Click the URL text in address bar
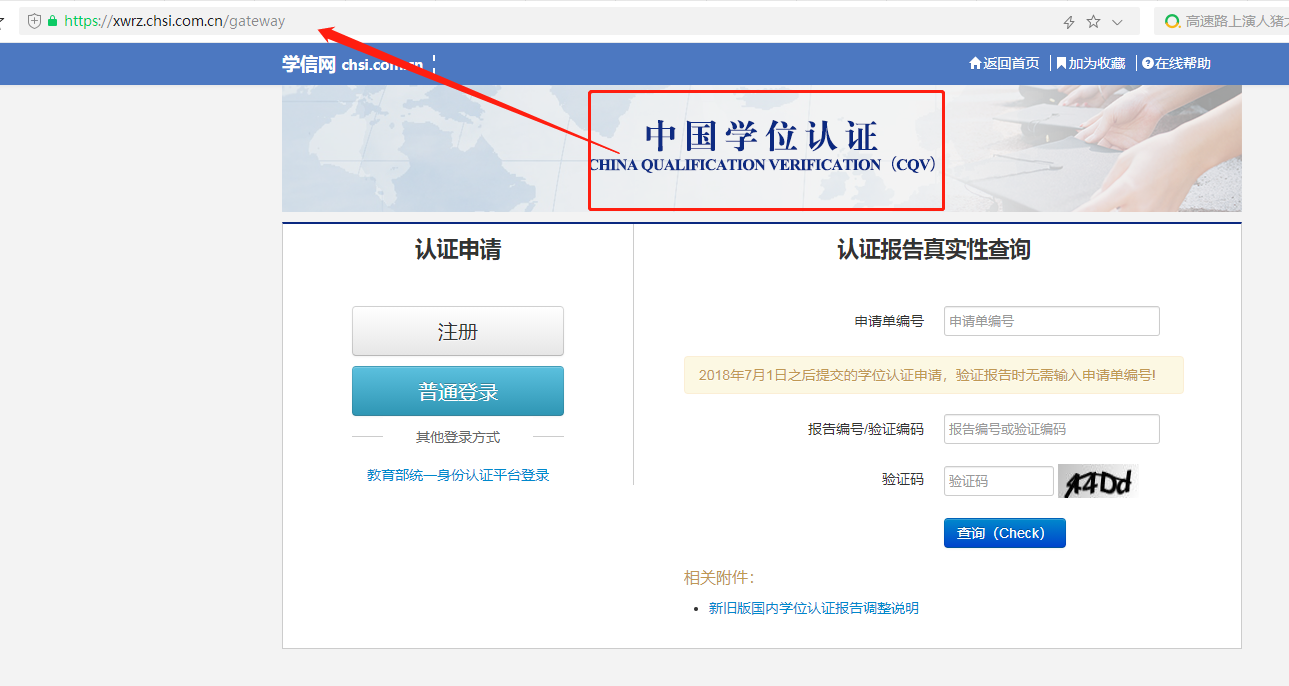 (x=175, y=21)
